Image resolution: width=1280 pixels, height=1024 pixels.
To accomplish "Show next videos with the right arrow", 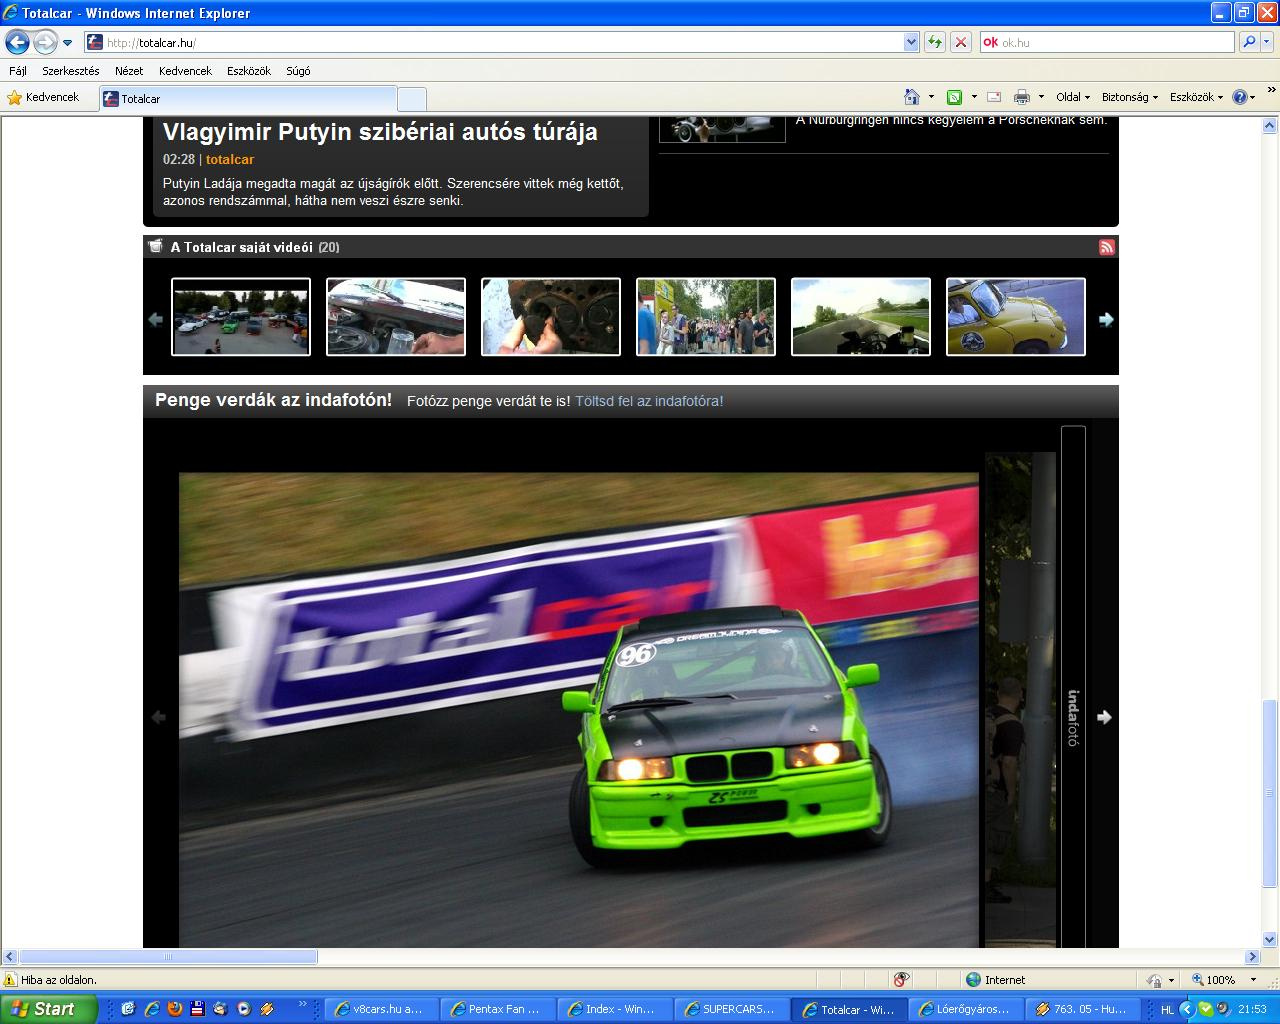I will pos(1105,320).
